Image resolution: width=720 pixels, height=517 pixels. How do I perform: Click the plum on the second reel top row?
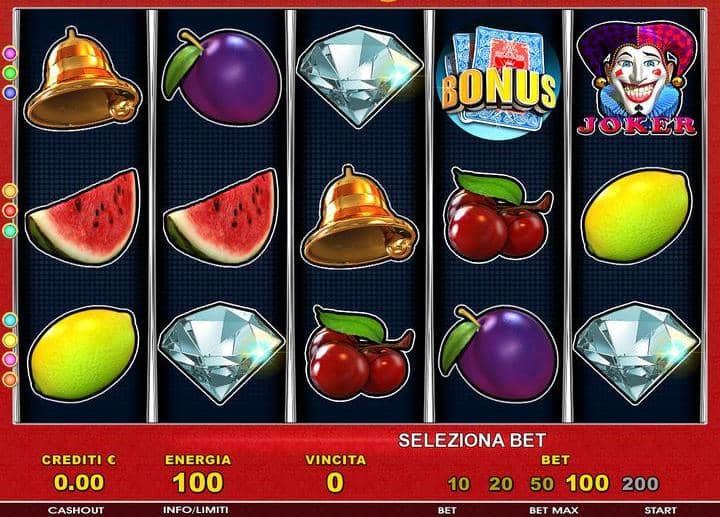click(221, 79)
